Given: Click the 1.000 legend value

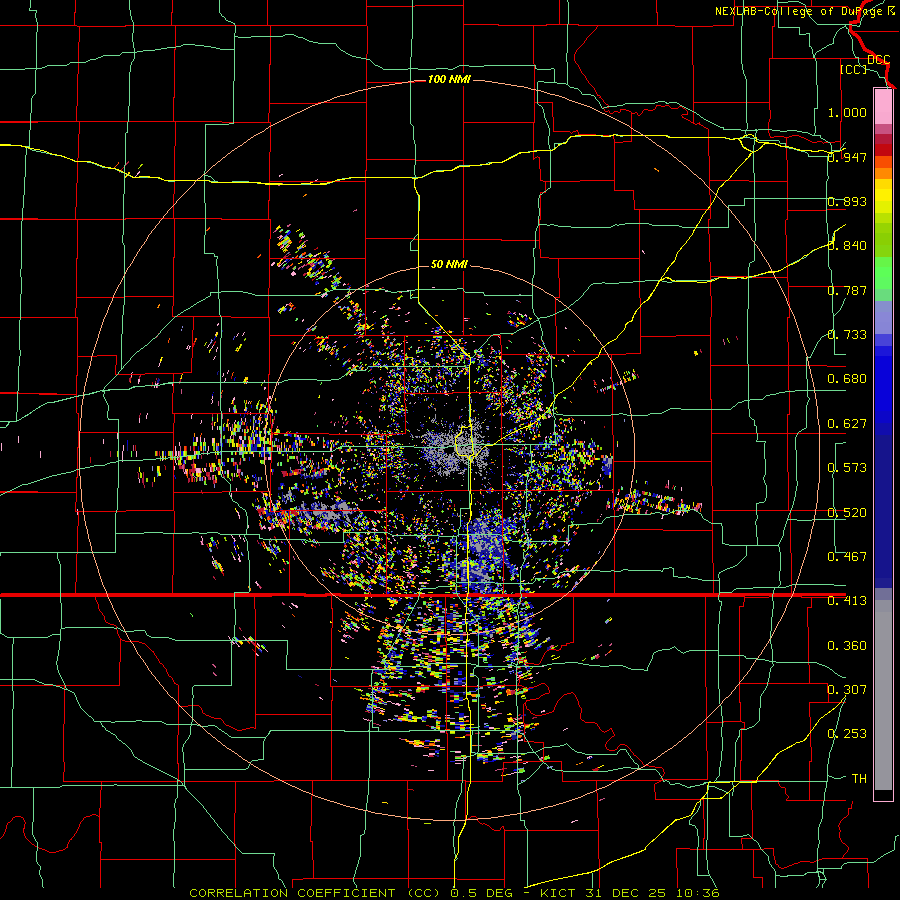Looking at the screenshot, I should pos(847,112).
